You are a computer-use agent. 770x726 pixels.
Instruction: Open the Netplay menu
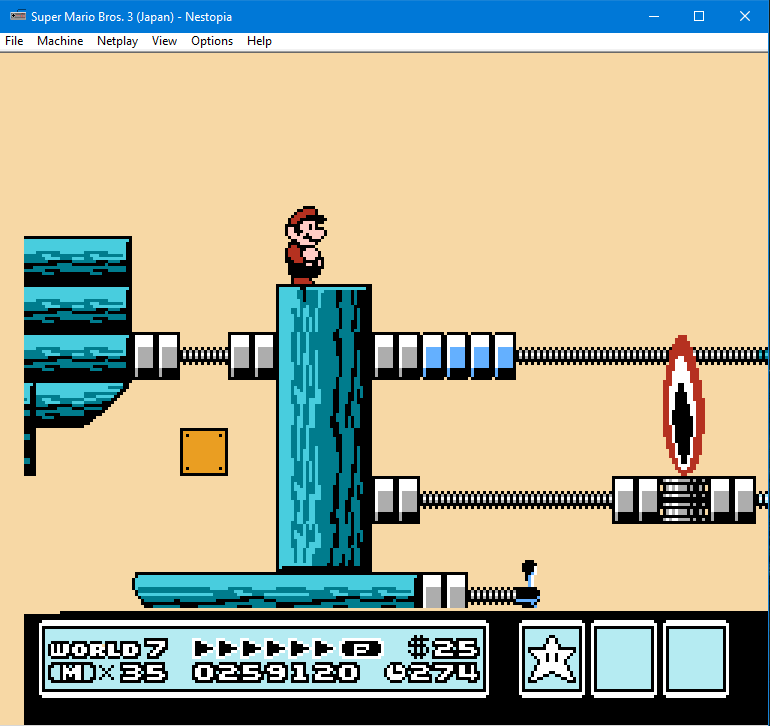click(x=117, y=41)
